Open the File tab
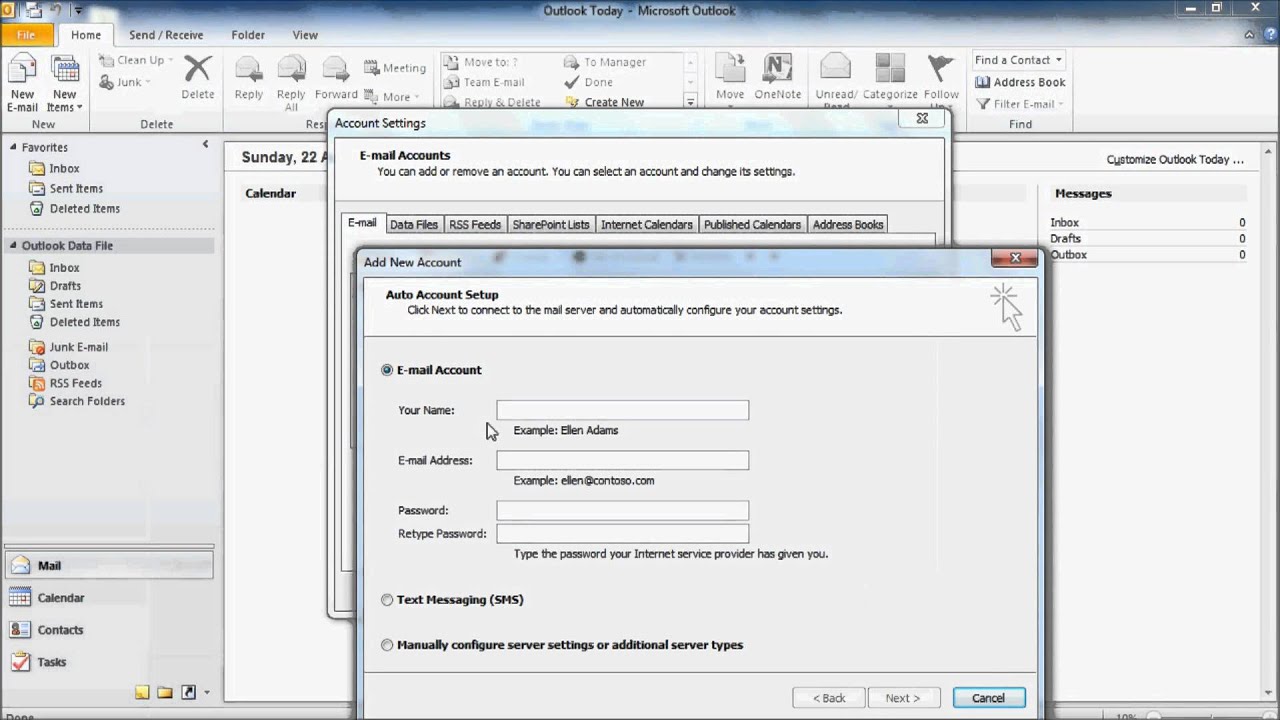This screenshot has height=720, width=1280. pos(26,34)
